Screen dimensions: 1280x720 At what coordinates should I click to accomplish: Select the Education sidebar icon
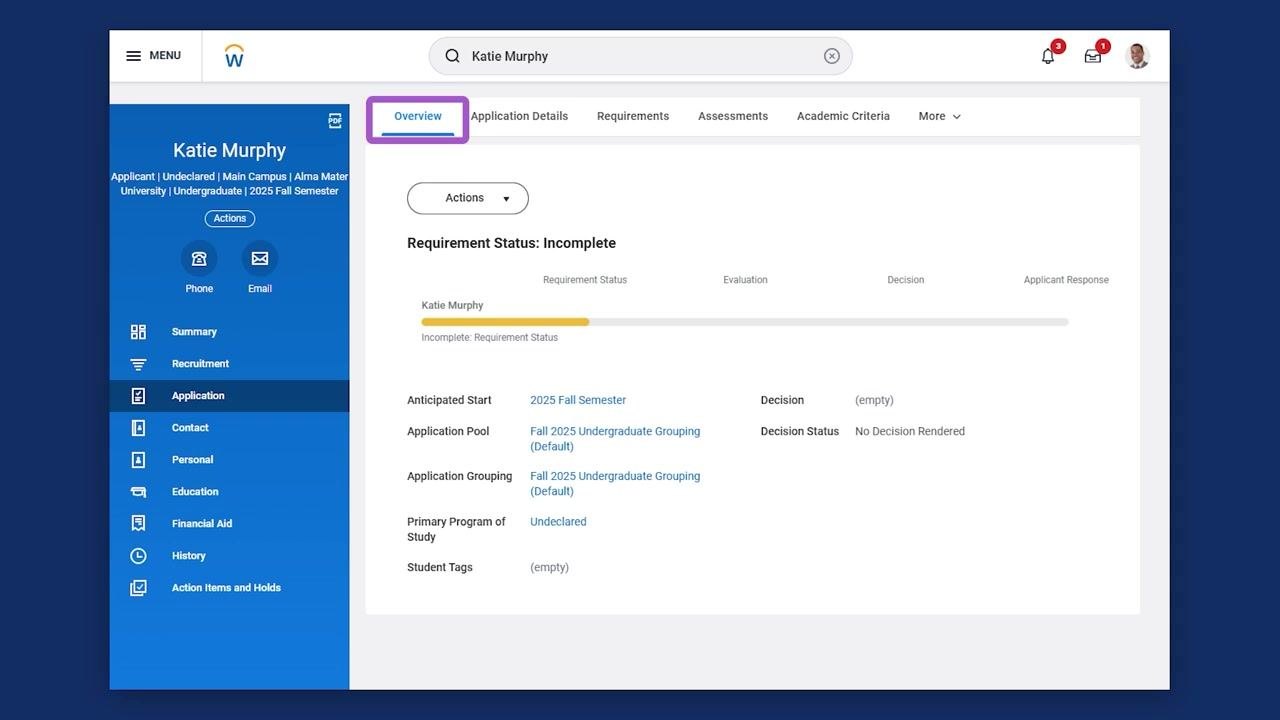point(138,492)
